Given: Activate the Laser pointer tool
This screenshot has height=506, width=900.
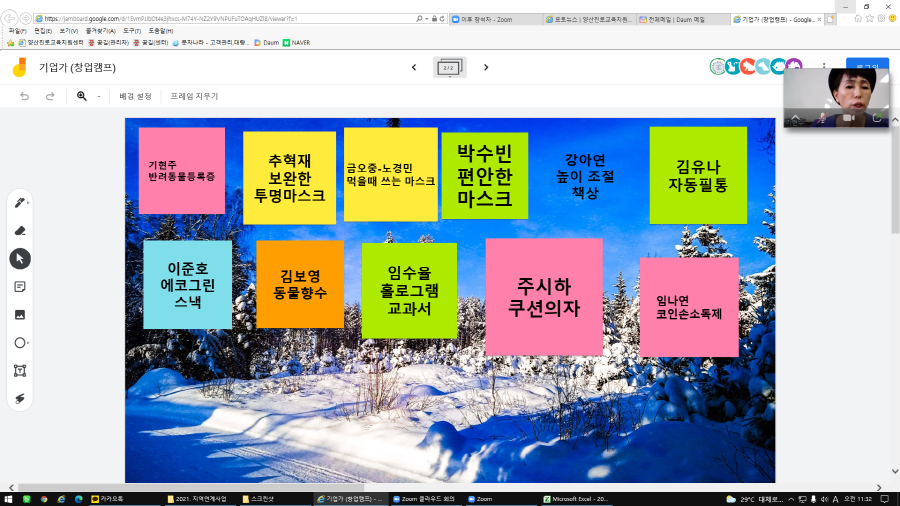Looking at the screenshot, I should coord(20,399).
